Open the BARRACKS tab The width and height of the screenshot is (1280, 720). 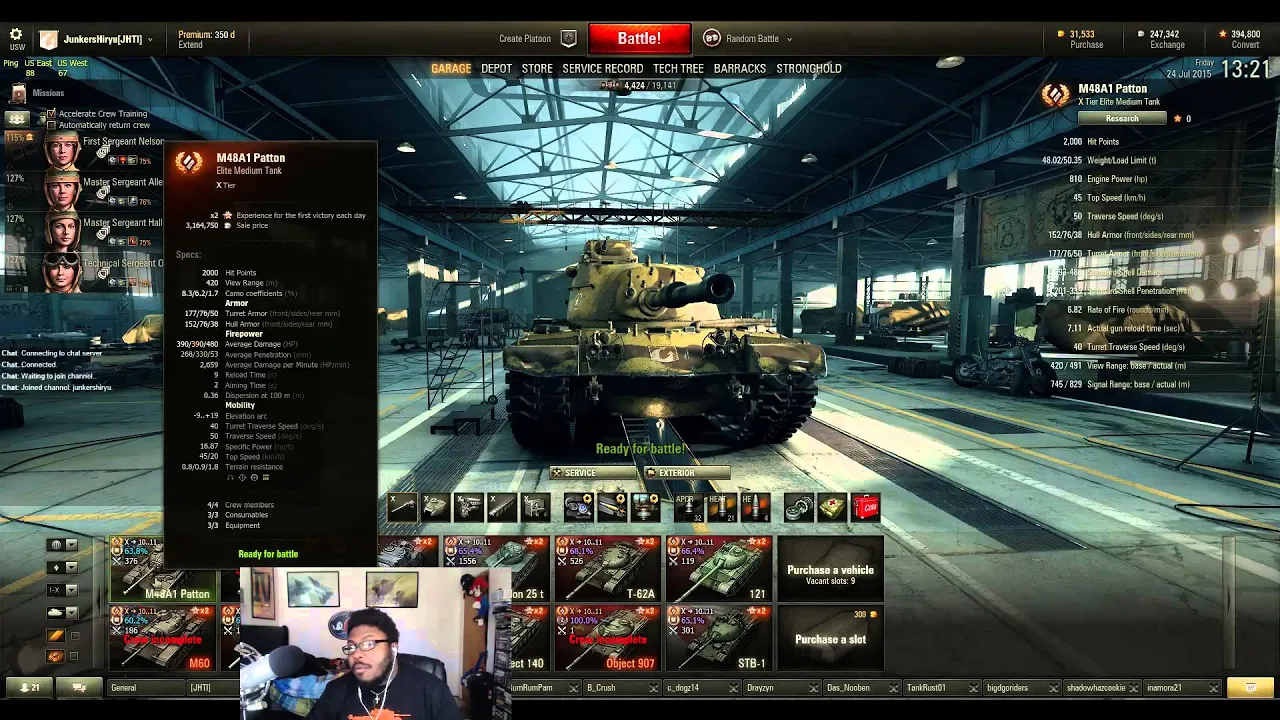[740, 69]
